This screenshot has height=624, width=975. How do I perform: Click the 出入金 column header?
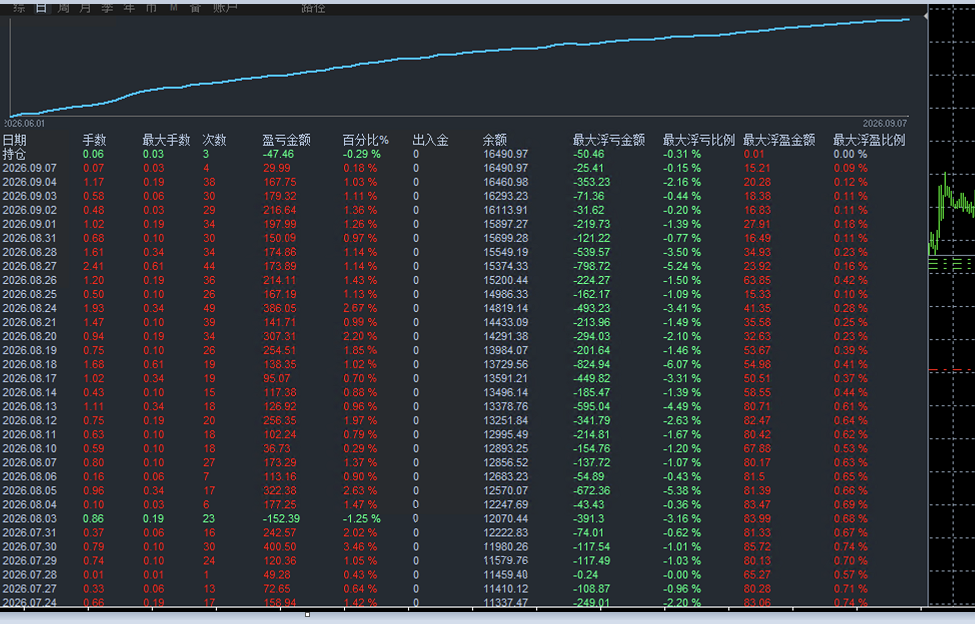coord(430,140)
